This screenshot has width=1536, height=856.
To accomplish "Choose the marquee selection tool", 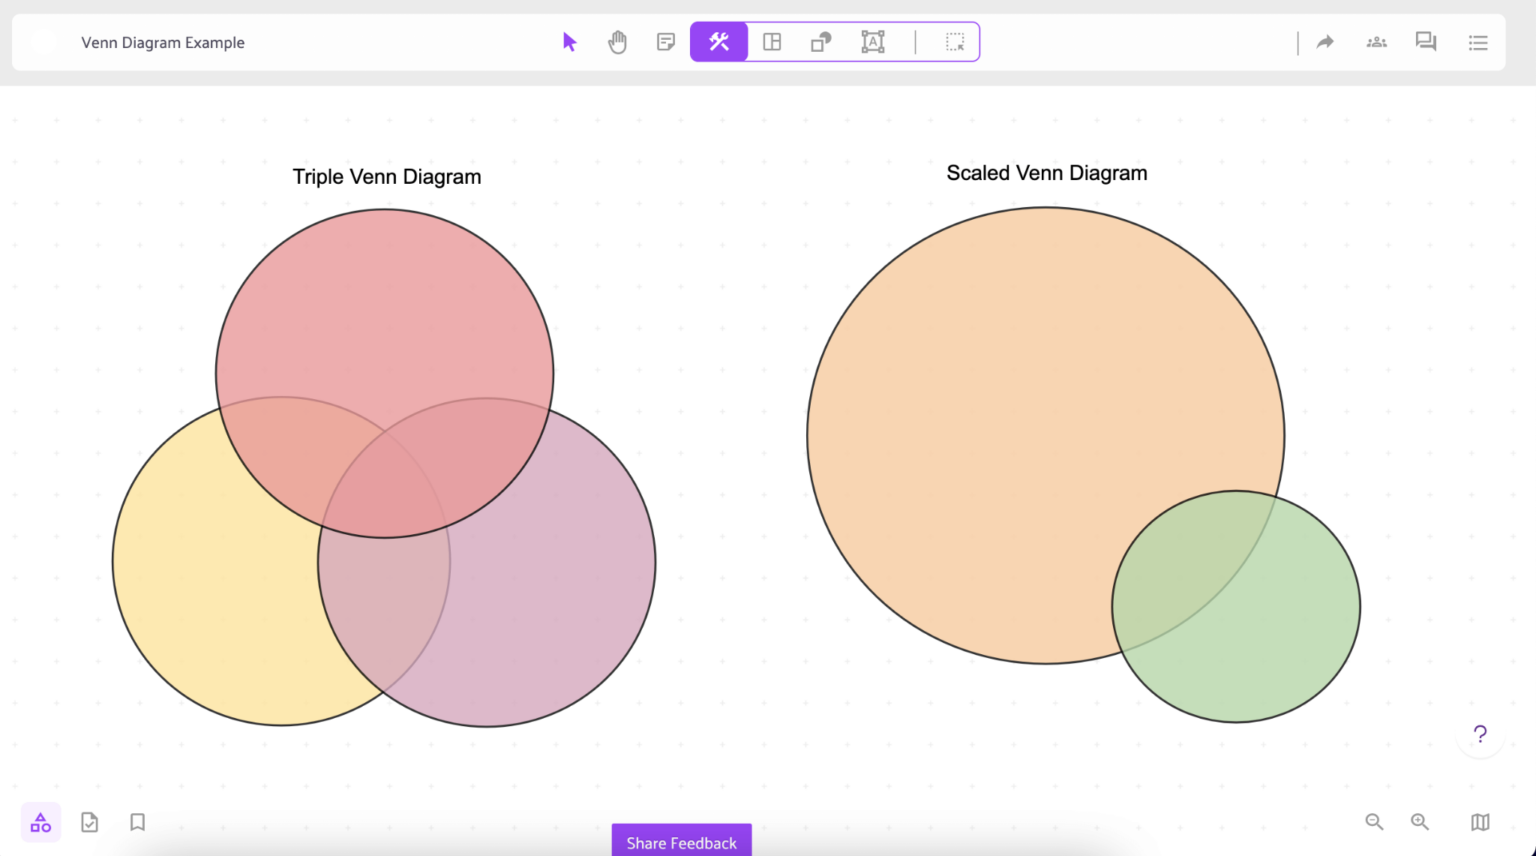I will coord(954,41).
